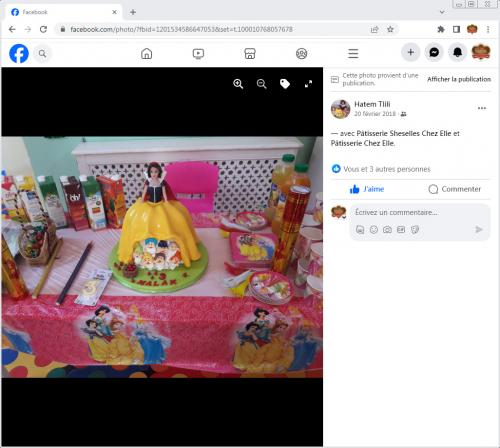Open the Watch video icon
The image size is (500, 448).
click(x=198, y=53)
